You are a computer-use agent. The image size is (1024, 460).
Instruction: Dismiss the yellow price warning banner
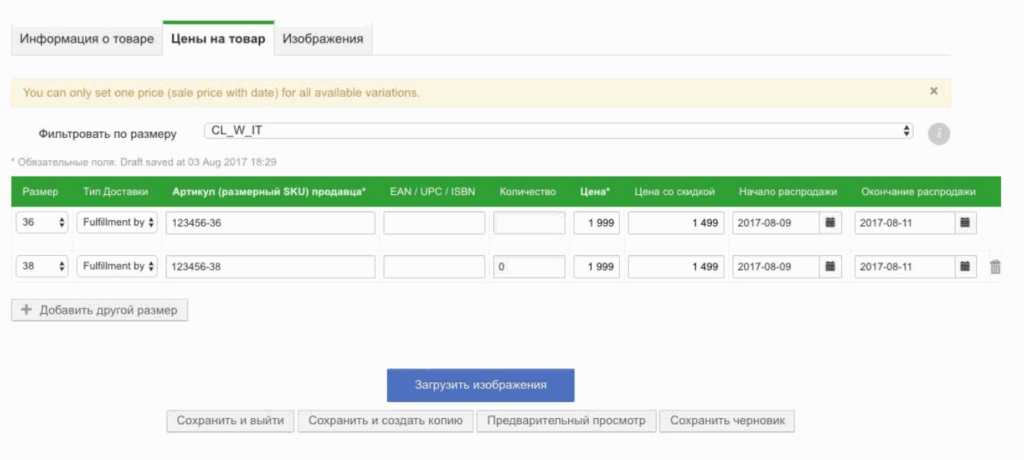tap(933, 91)
